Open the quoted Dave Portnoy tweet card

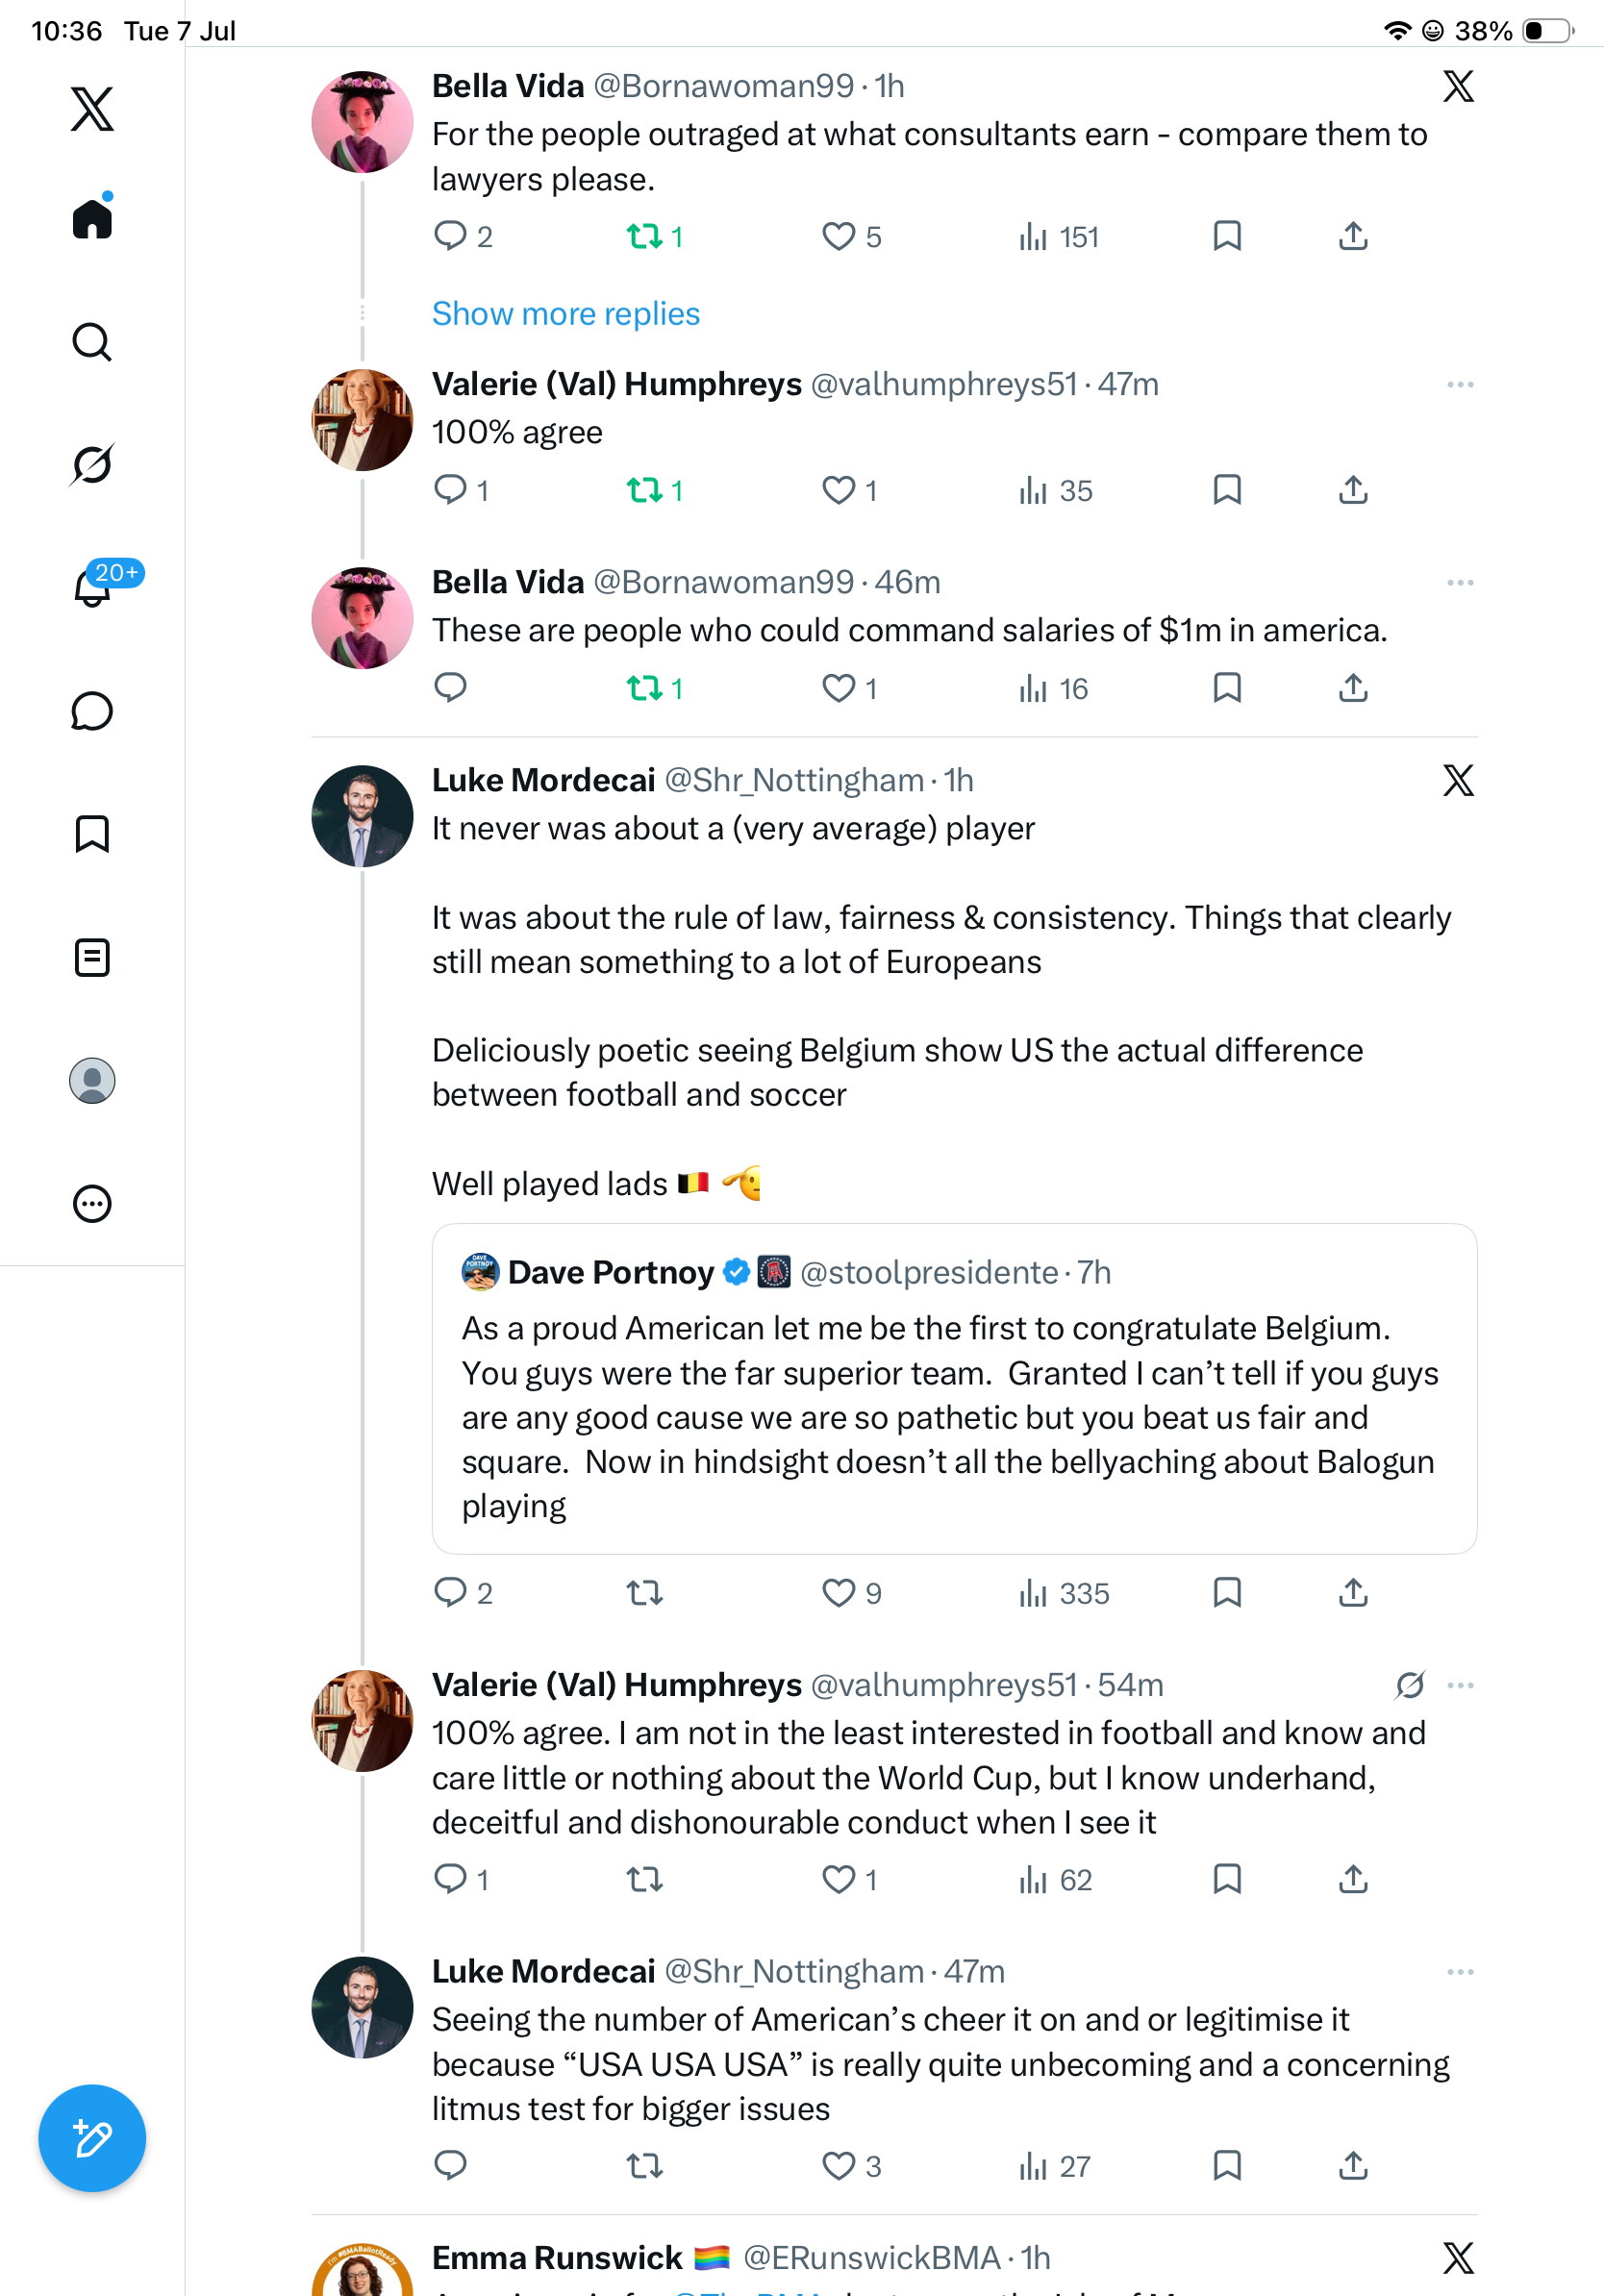954,1388
